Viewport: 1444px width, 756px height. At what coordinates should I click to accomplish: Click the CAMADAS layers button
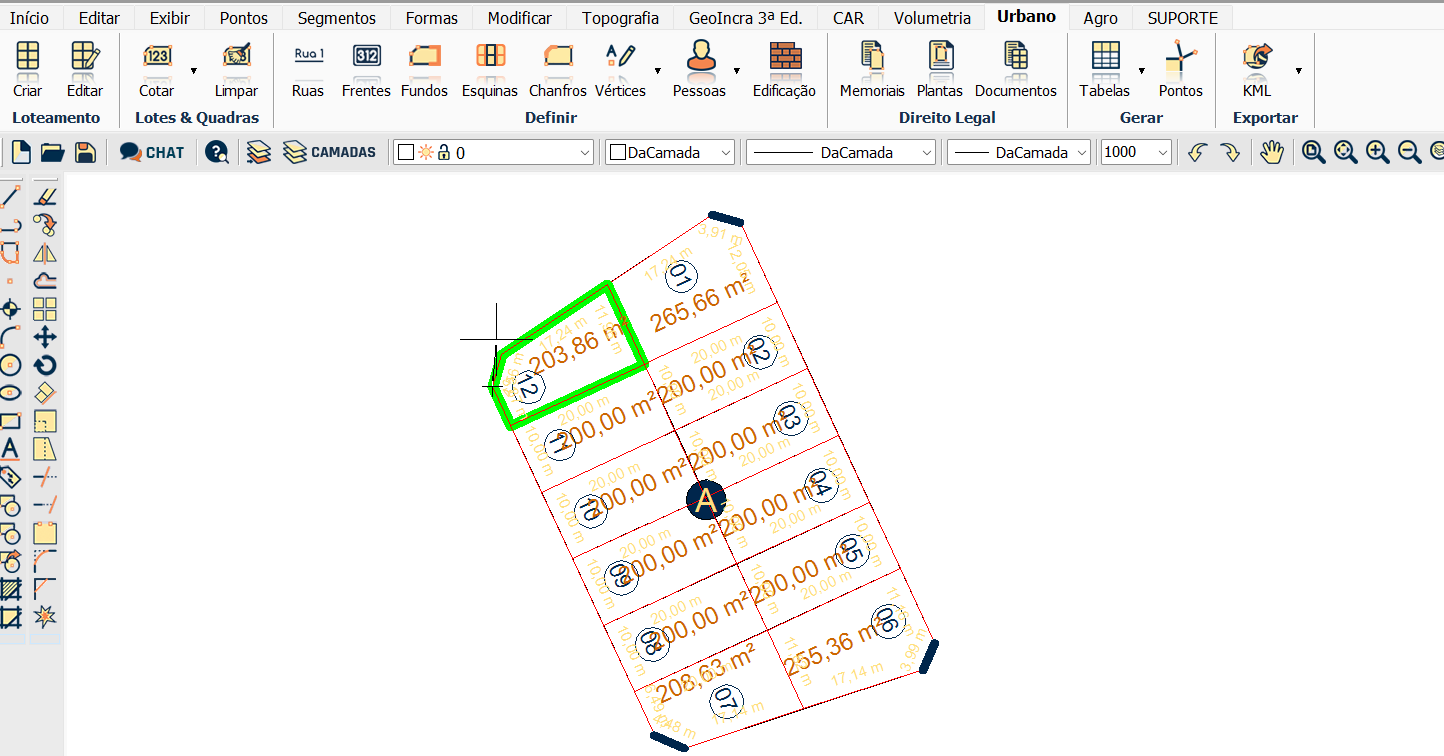click(330, 152)
